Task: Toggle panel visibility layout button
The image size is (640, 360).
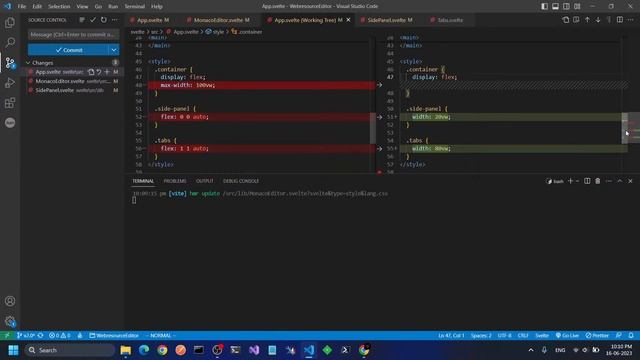Action: click(556, 7)
